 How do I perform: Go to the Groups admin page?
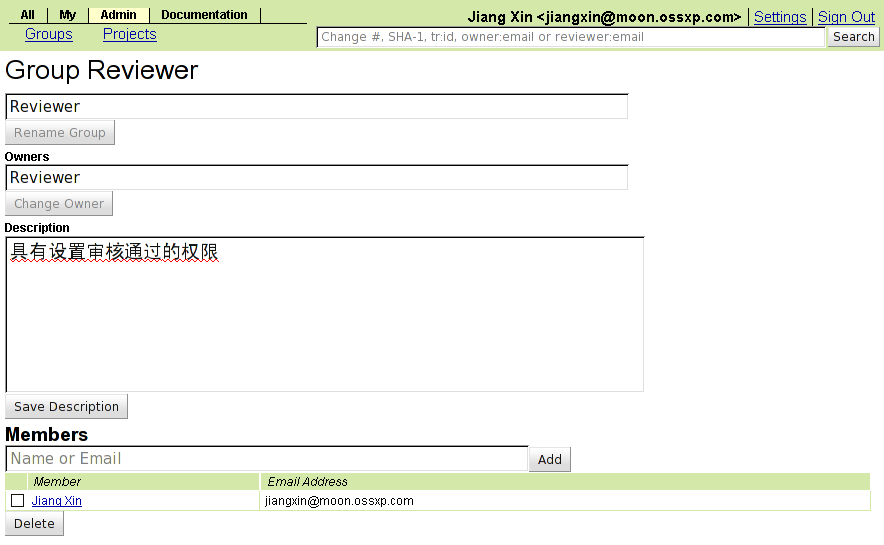click(x=49, y=34)
